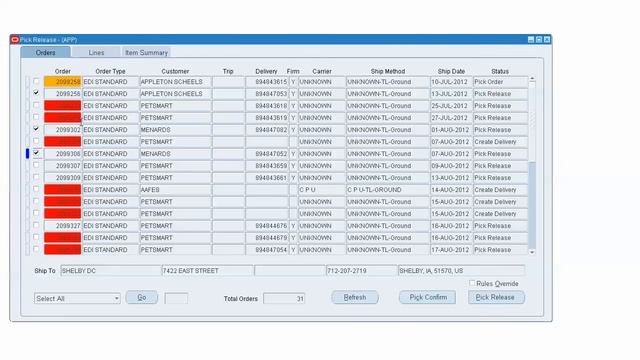Screen dimensions: 640x360
Task: Maximize the Pick Release window
Action: click(539, 40)
